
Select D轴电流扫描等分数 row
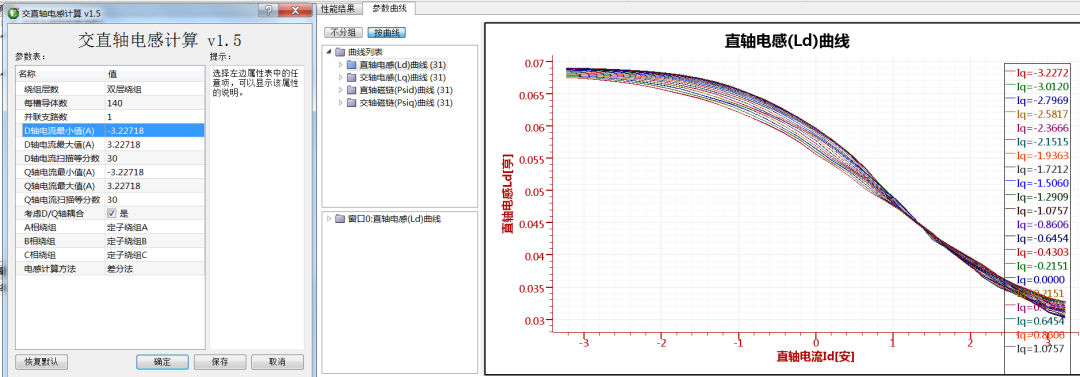[110, 159]
